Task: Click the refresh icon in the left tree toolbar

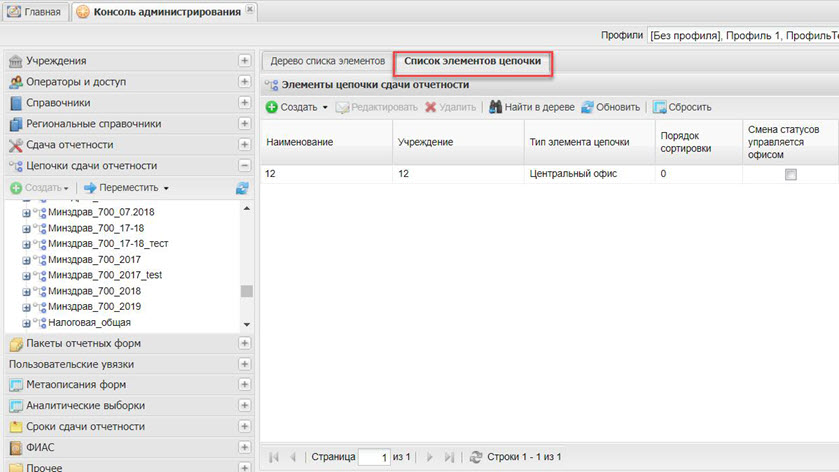Action: click(x=242, y=188)
